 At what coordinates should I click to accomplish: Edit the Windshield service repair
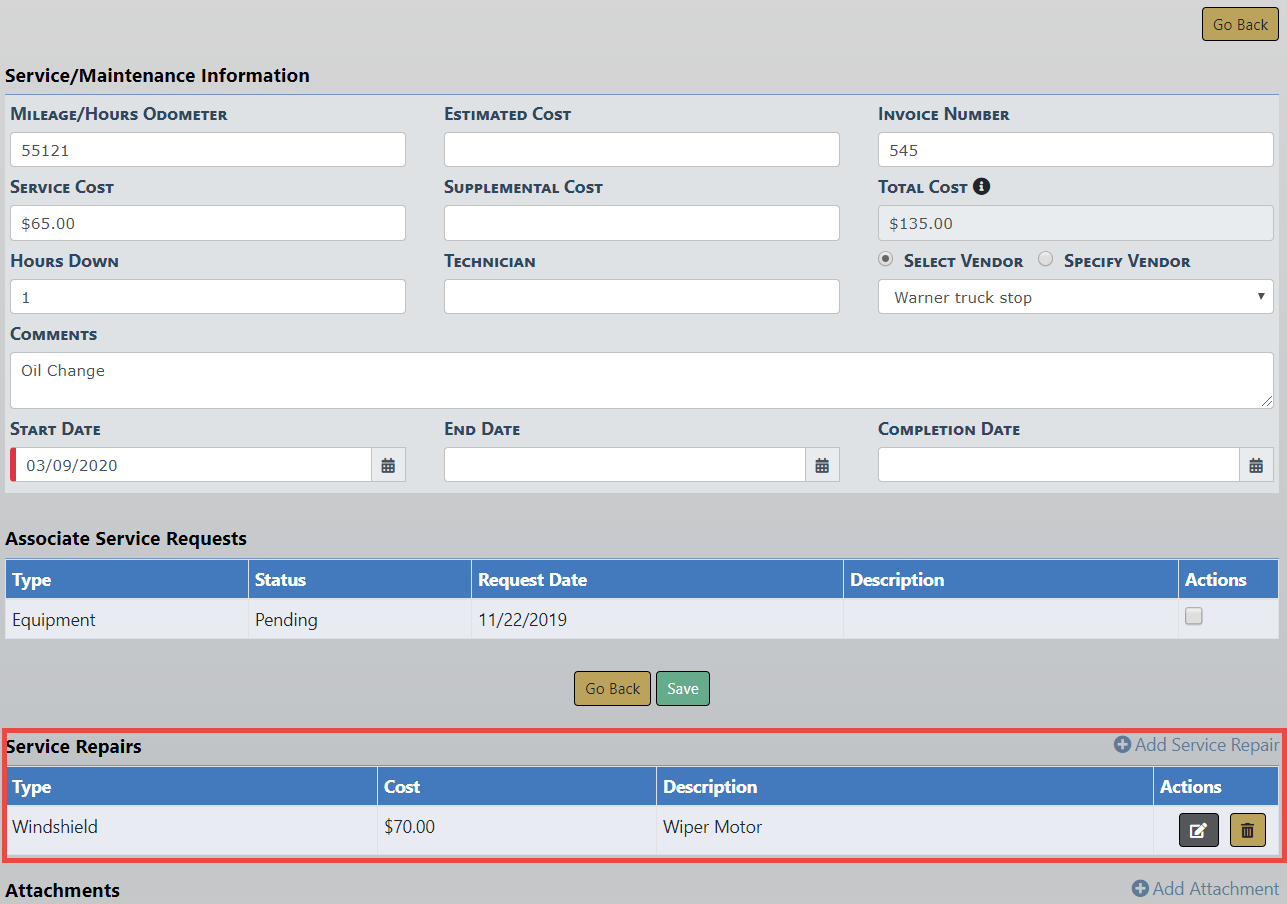click(x=1198, y=830)
